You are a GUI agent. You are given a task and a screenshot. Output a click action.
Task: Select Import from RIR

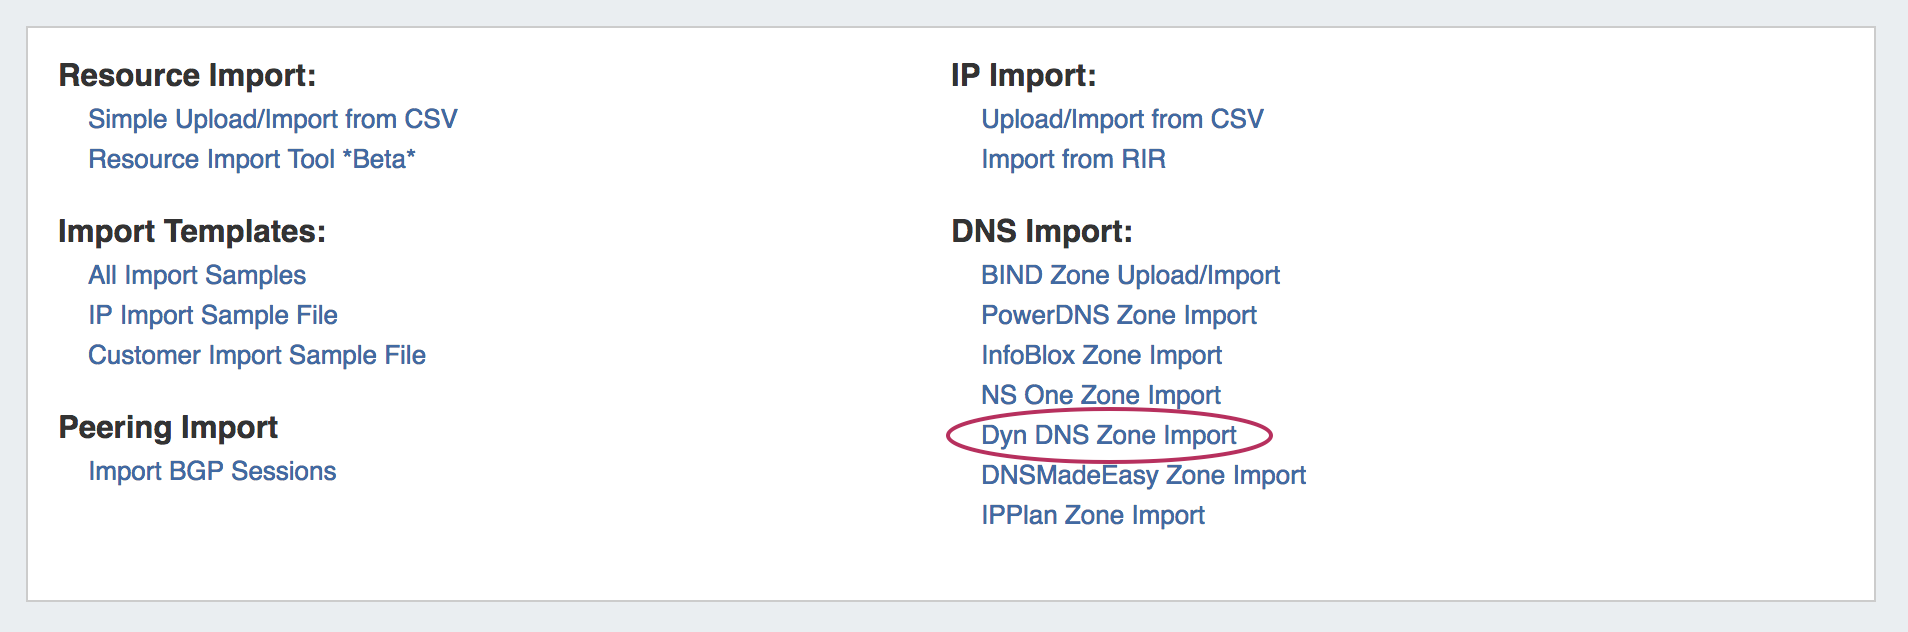tap(1073, 159)
